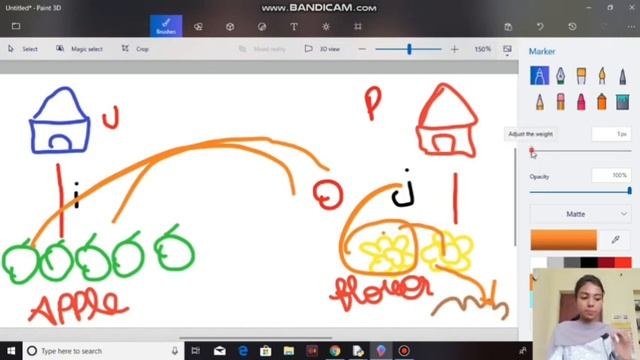Viewport: 640px width, 360px height.
Task: Select the Pencil brush
Action: click(x=540, y=102)
